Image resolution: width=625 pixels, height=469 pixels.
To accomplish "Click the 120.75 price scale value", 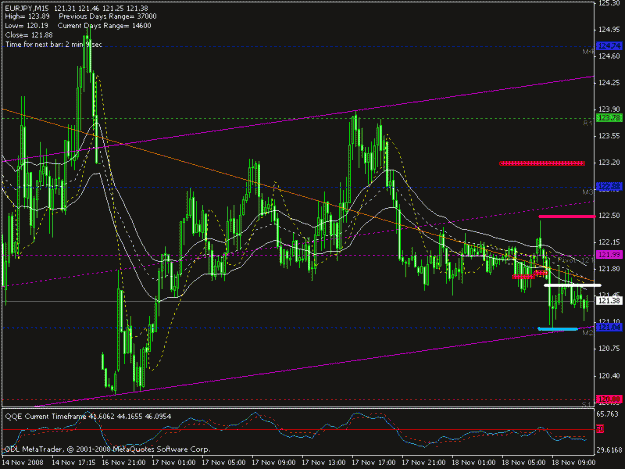I will (x=609, y=349).
